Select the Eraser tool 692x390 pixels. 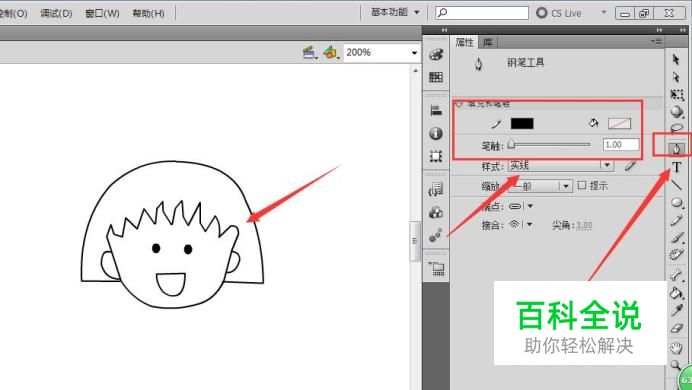point(676,328)
